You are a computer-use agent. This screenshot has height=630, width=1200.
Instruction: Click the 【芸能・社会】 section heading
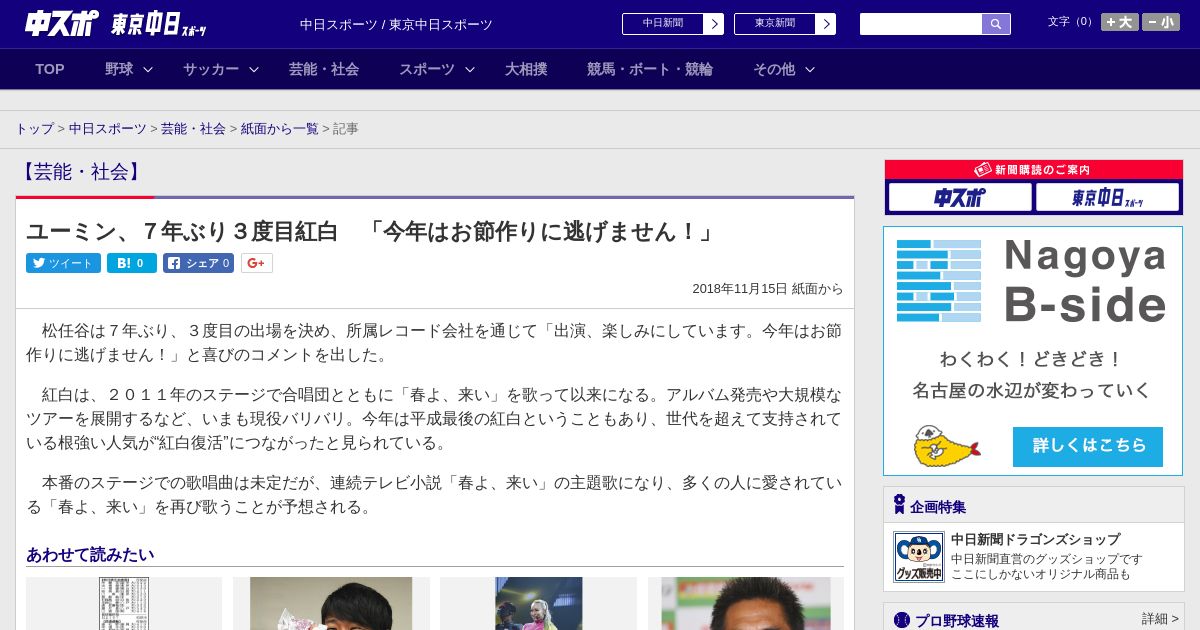tap(82, 172)
